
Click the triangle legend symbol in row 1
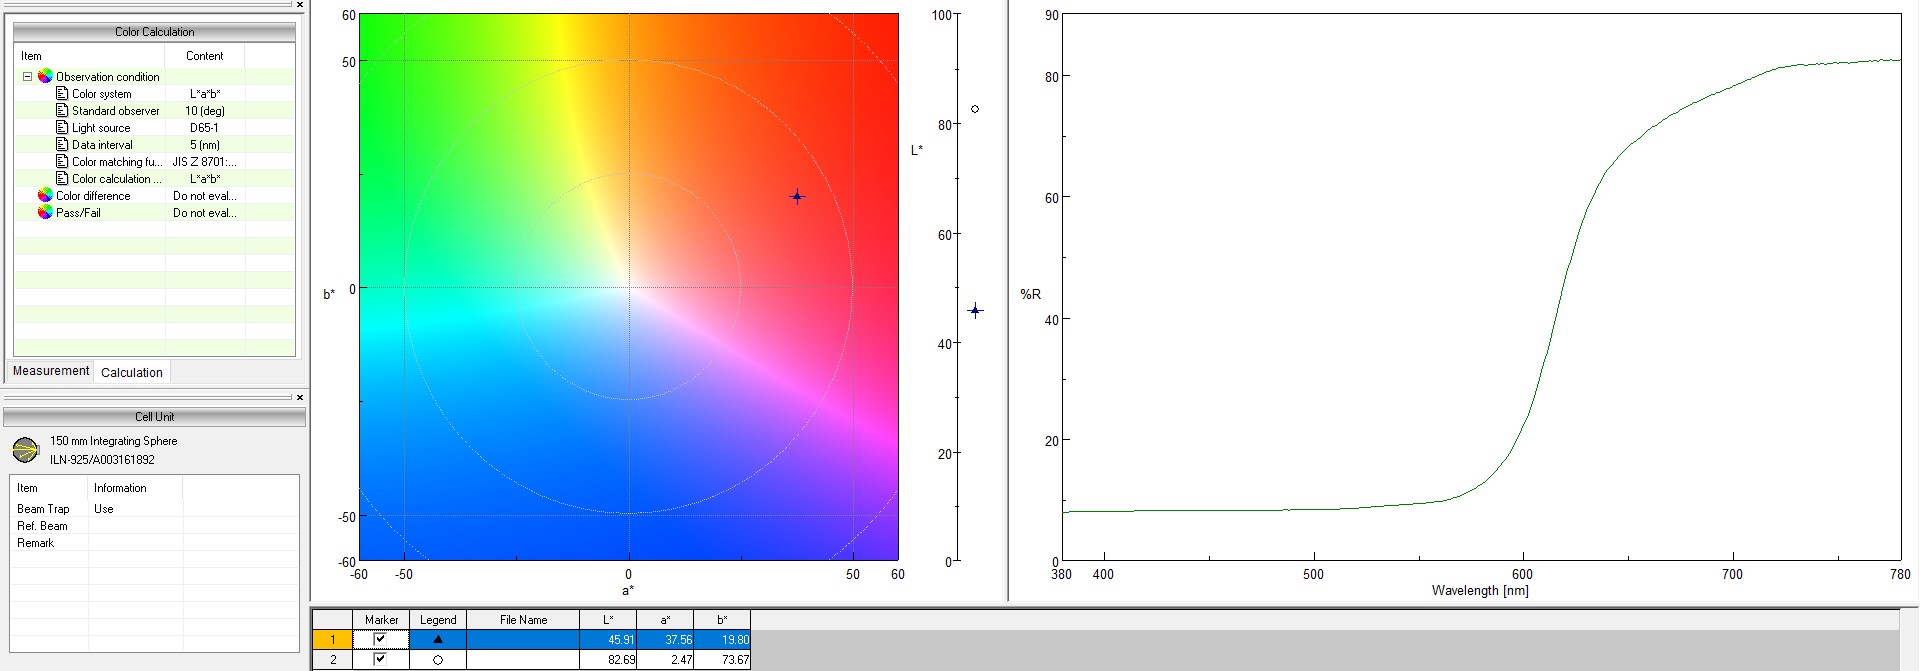(438, 639)
